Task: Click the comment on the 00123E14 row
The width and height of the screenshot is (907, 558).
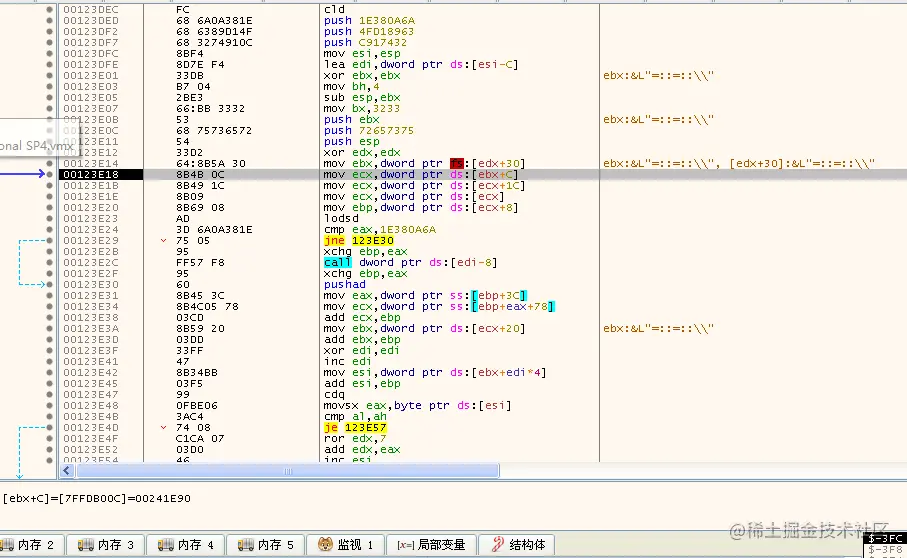Action: coord(739,164)
